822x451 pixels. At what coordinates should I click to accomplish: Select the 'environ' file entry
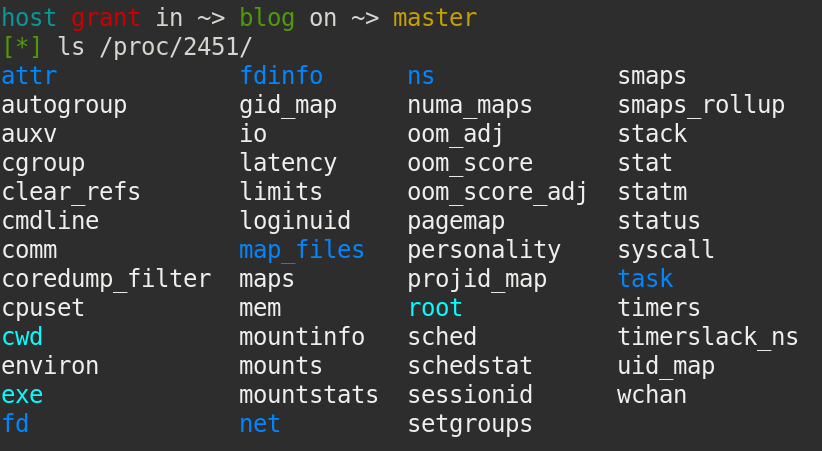tap(50, 366)
